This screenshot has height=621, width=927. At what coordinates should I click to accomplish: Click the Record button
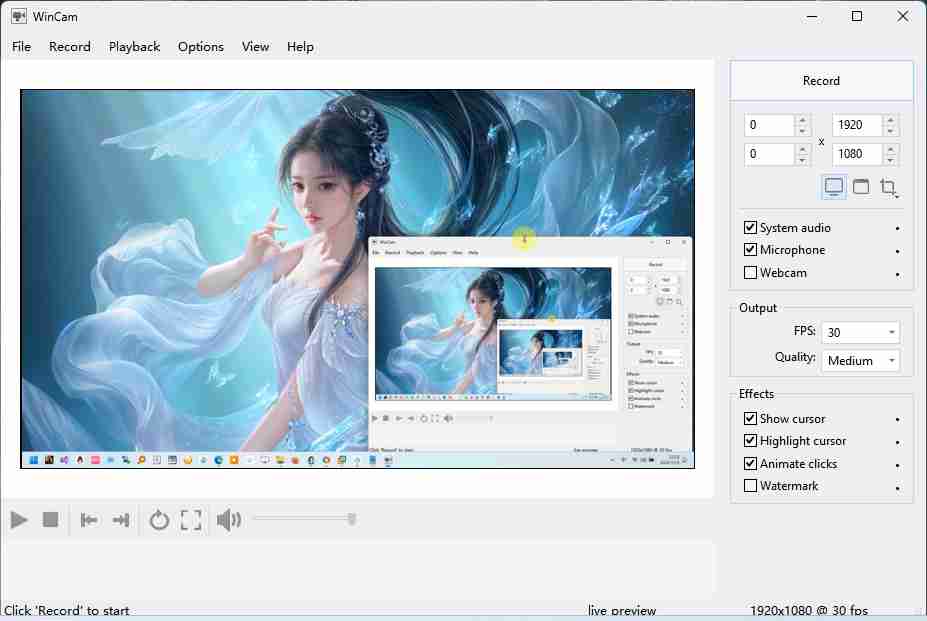coord(821,81)
